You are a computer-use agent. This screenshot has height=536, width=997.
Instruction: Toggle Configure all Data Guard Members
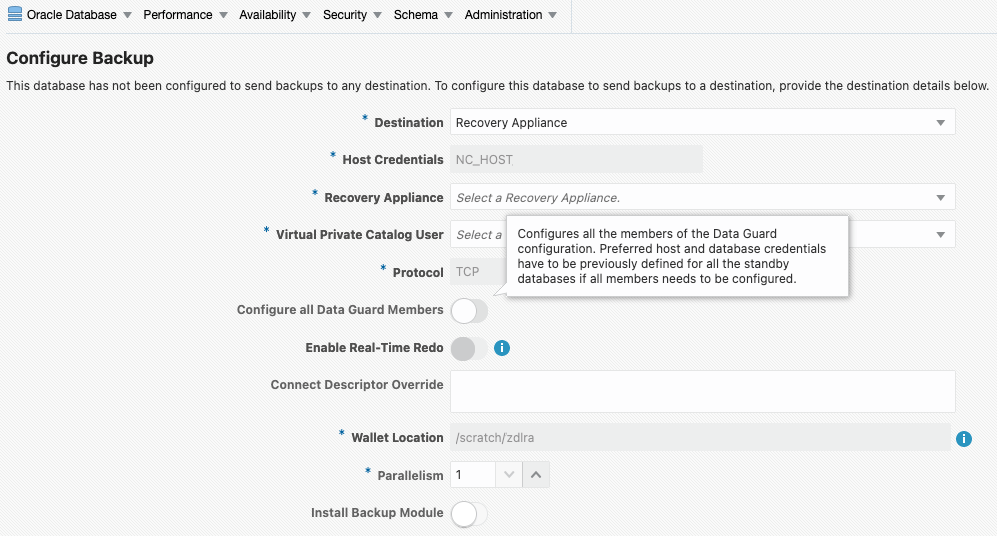point(469,311)
